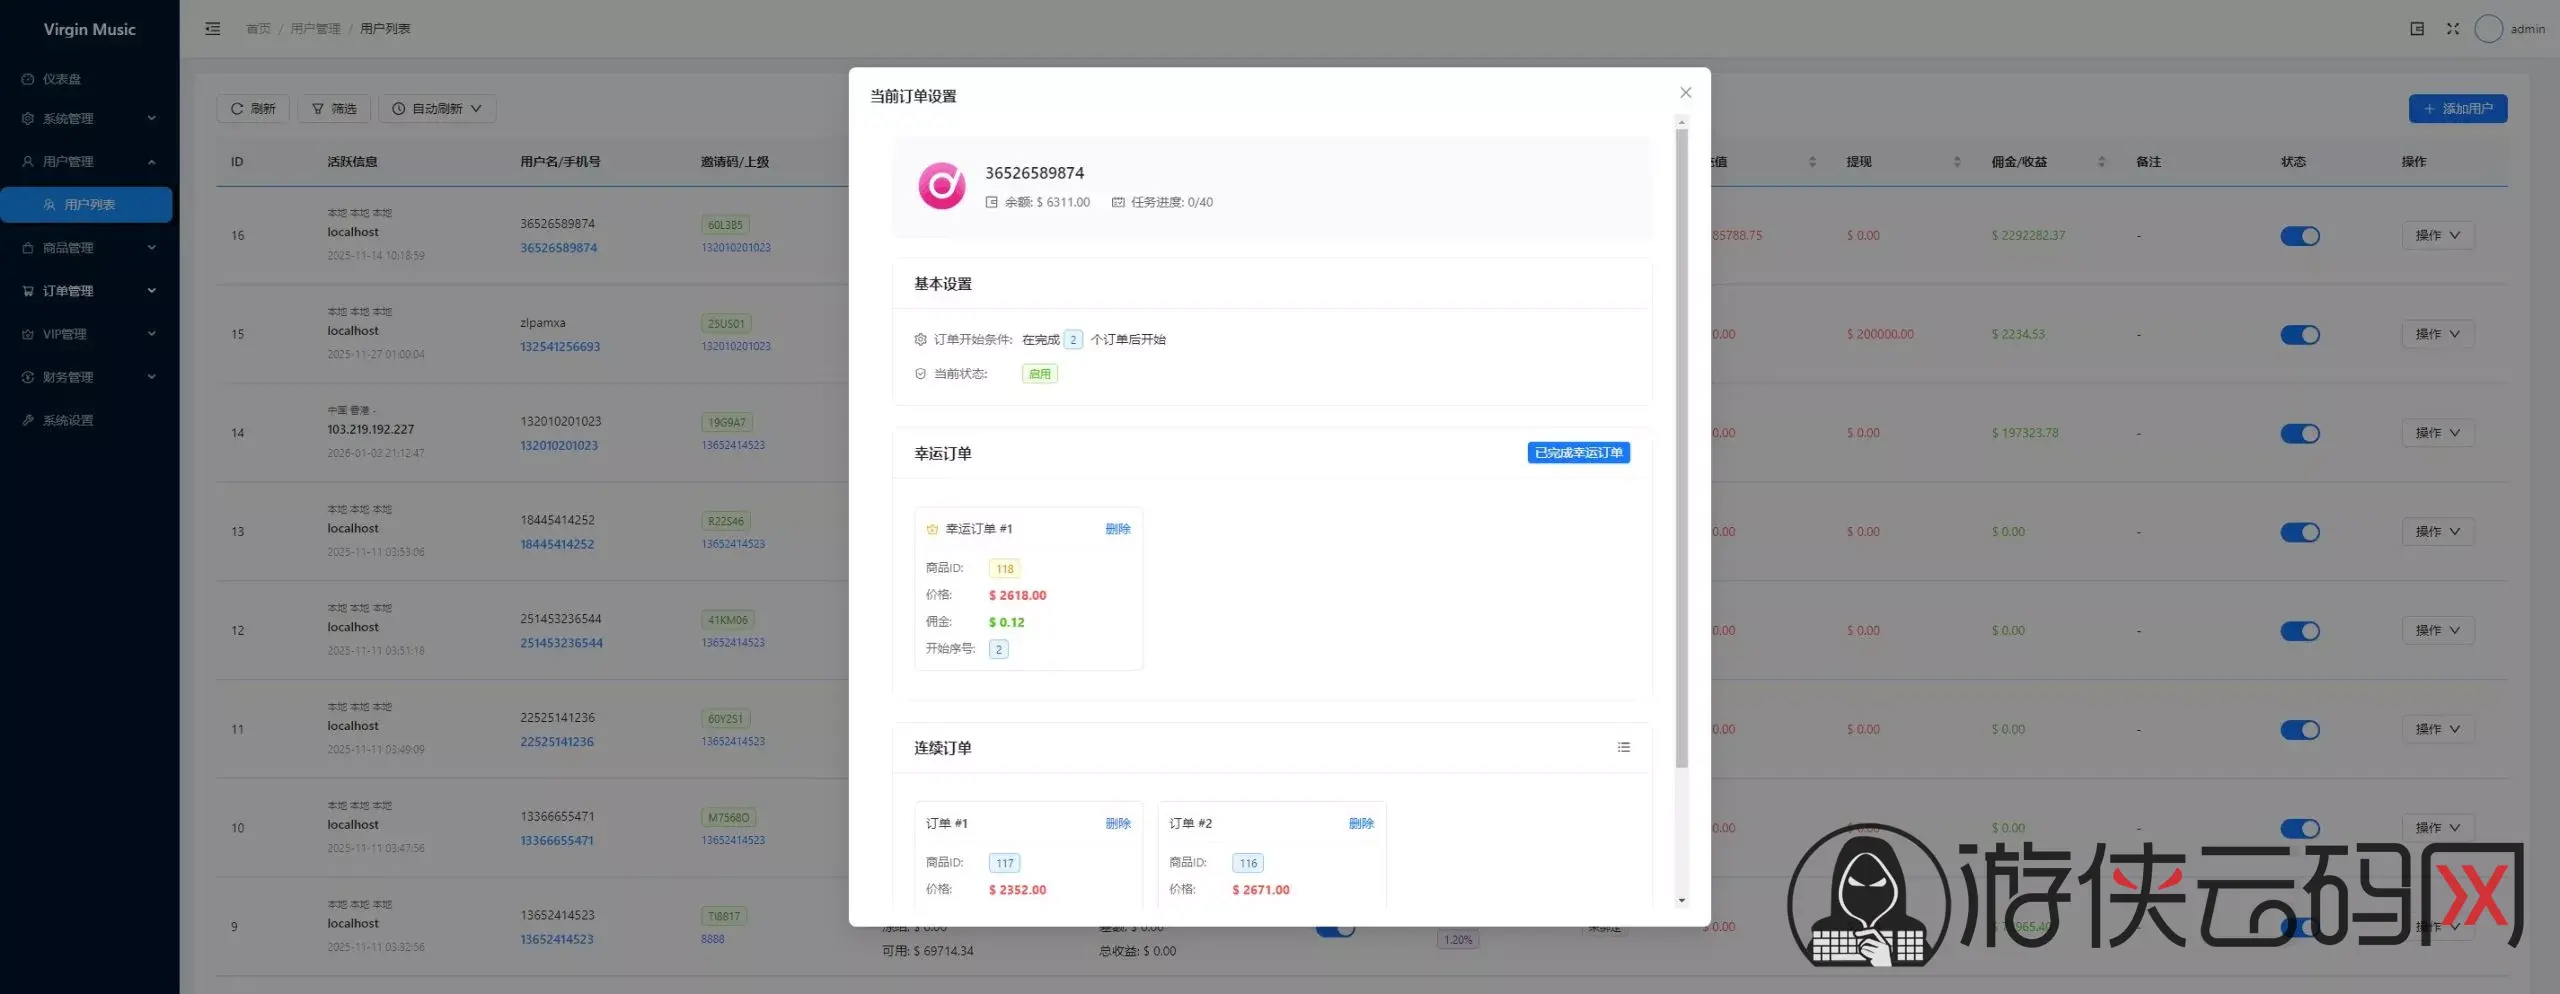
Task: Open 操作 dropdown for user ID 15
Action: (2437, 334)
